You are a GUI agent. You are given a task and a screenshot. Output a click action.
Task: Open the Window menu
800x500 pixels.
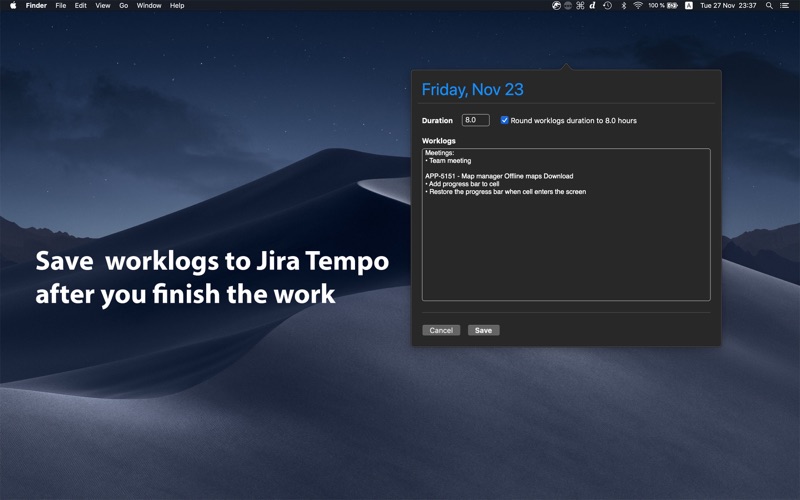click(x=149, y=6)
